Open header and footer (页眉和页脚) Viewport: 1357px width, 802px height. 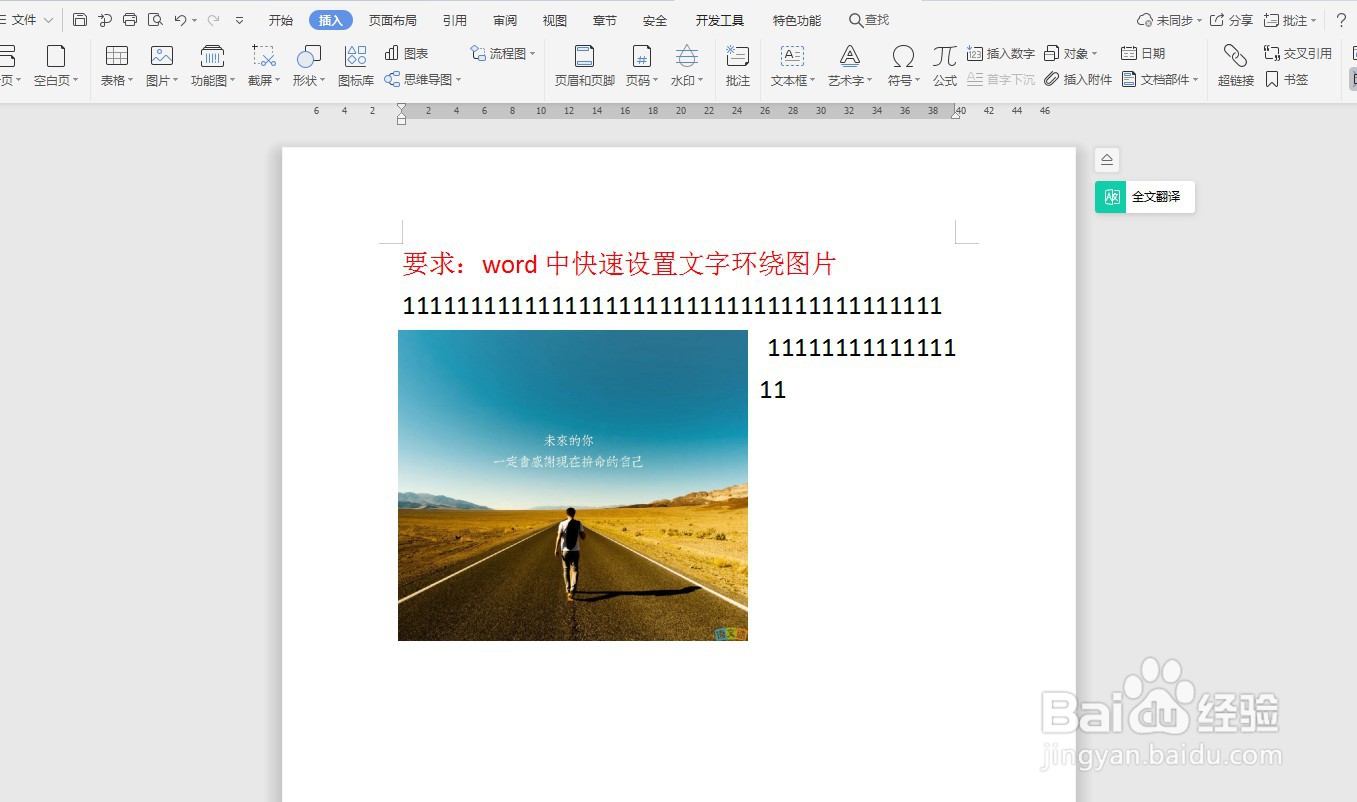click(585, 66)
